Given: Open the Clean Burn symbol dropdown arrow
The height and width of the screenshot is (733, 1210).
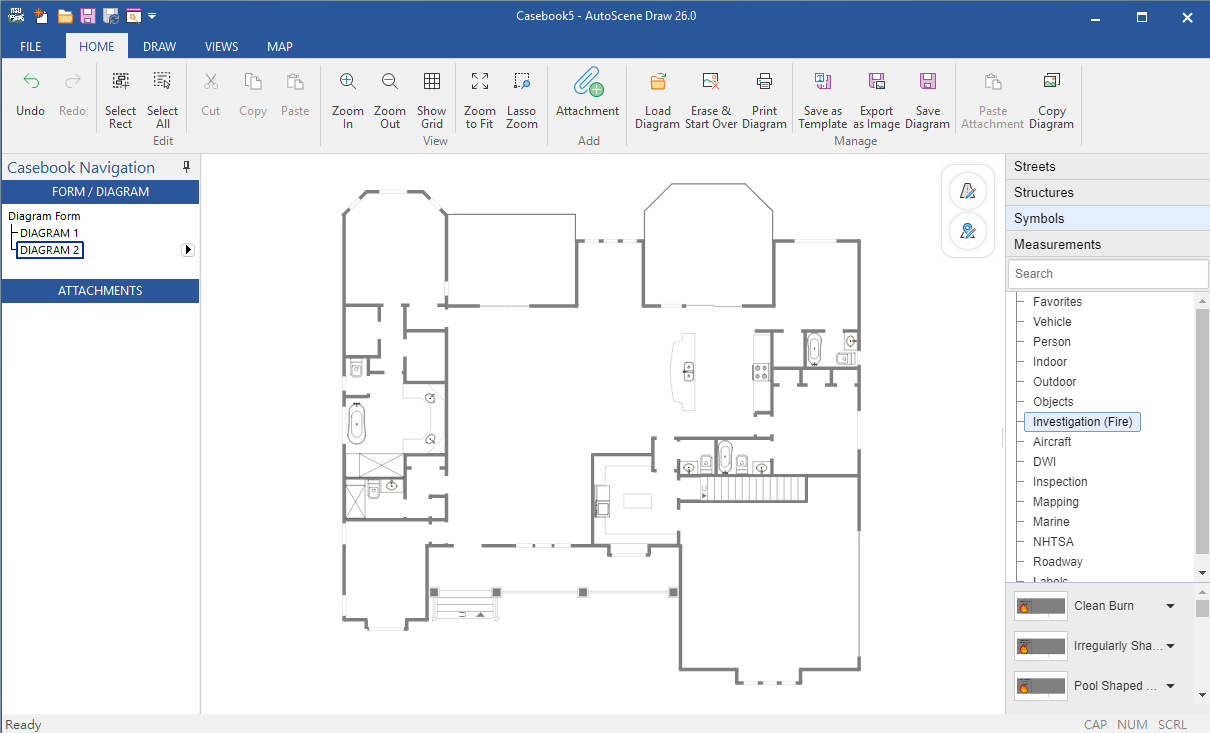Looking at the screenshot, I should tap(1171, 606).
